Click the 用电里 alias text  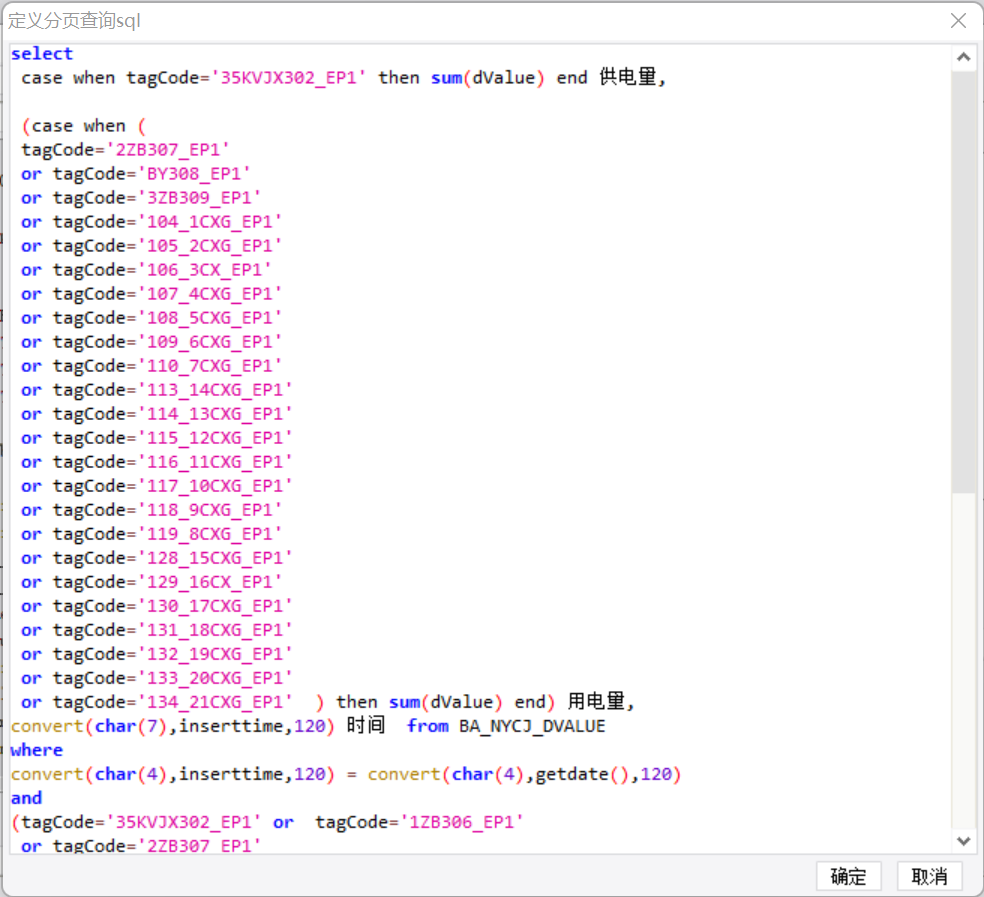click(x=596, y=701)
